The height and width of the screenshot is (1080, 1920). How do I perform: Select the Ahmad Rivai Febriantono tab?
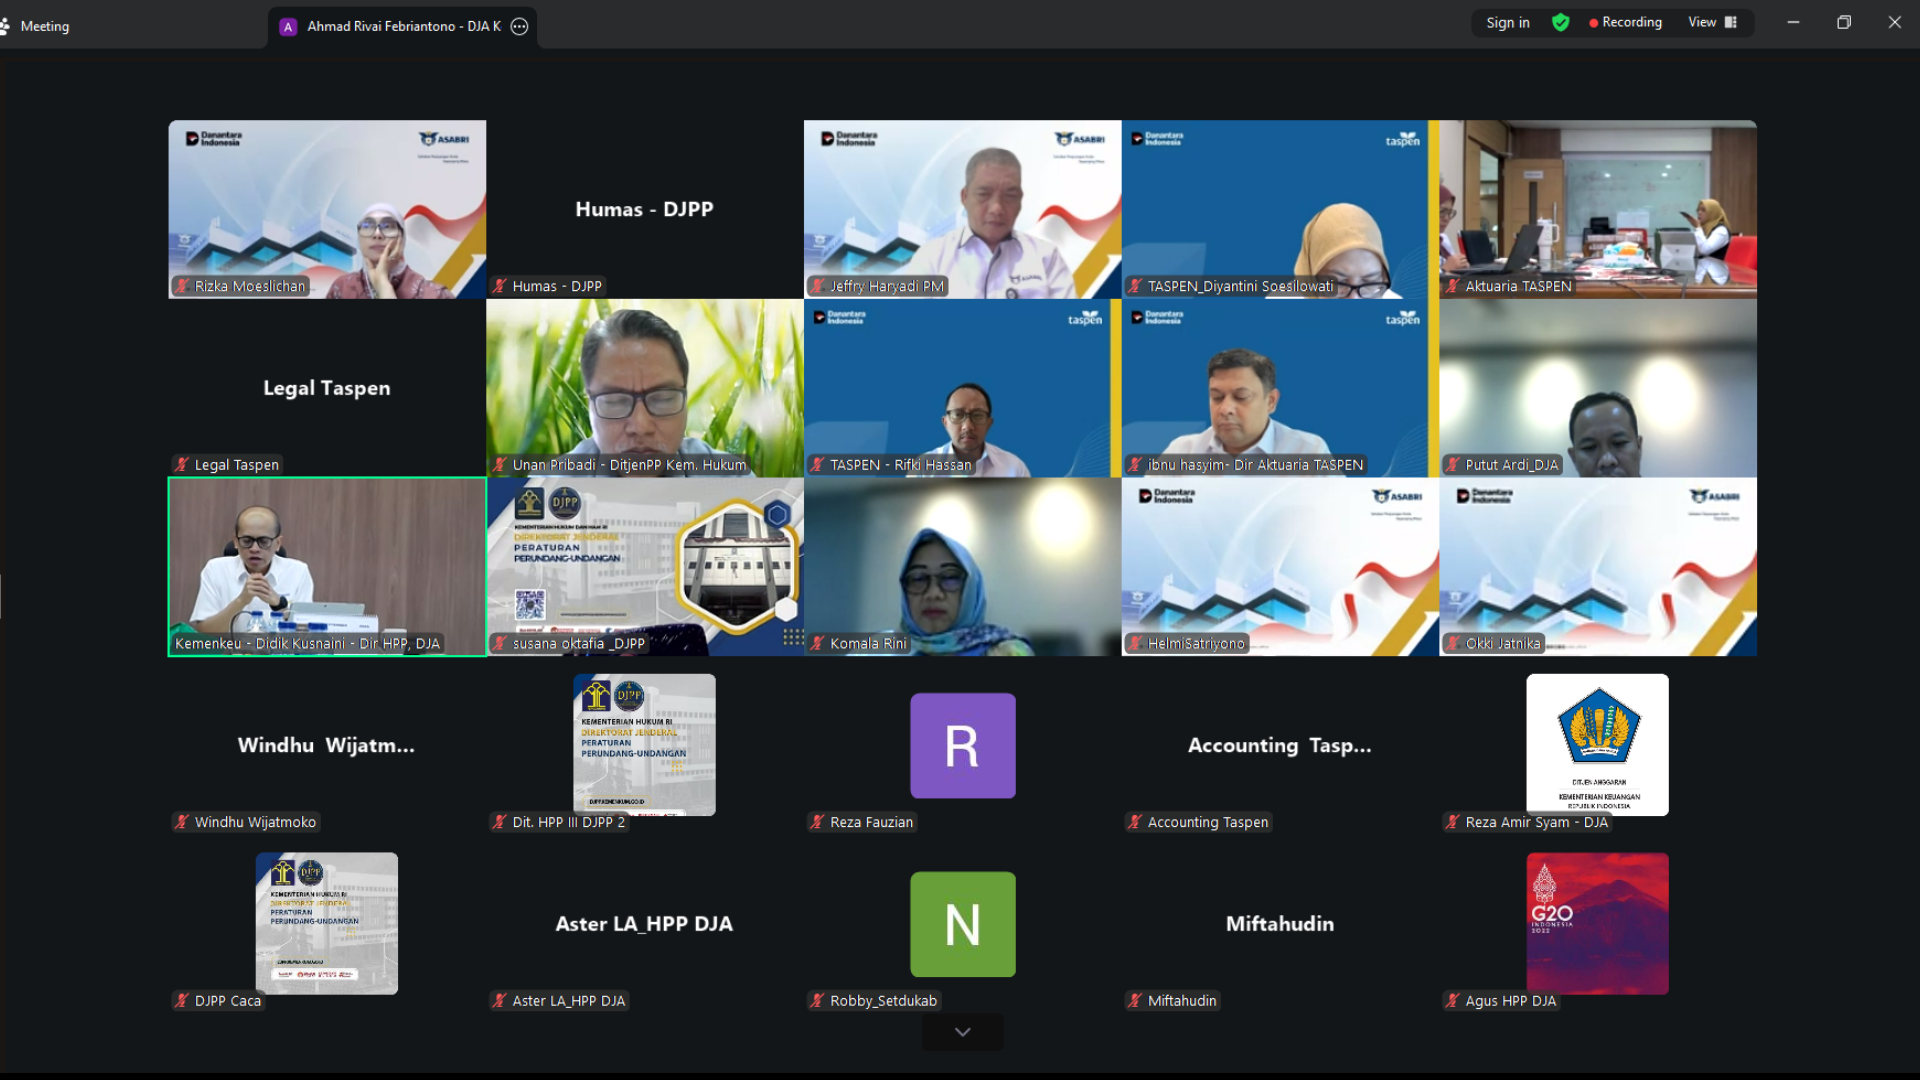tap(402, 27)
